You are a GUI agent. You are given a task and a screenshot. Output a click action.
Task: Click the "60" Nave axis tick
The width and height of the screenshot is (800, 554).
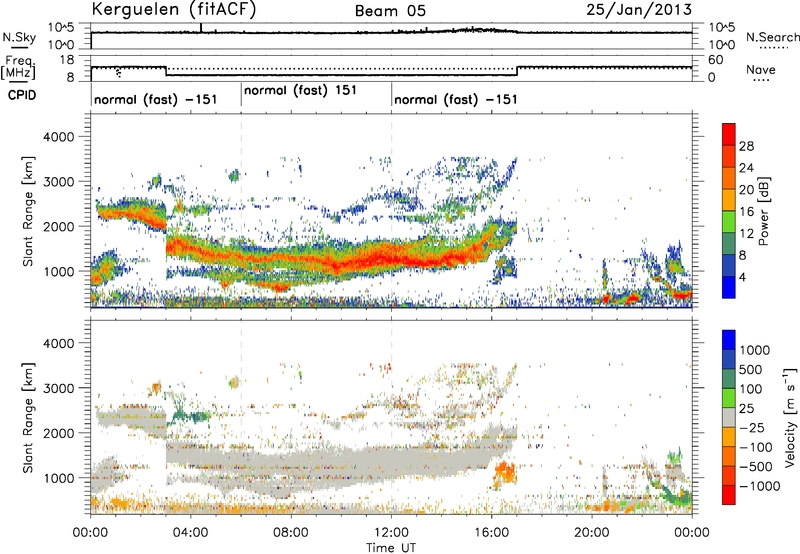tap(716, 60)
